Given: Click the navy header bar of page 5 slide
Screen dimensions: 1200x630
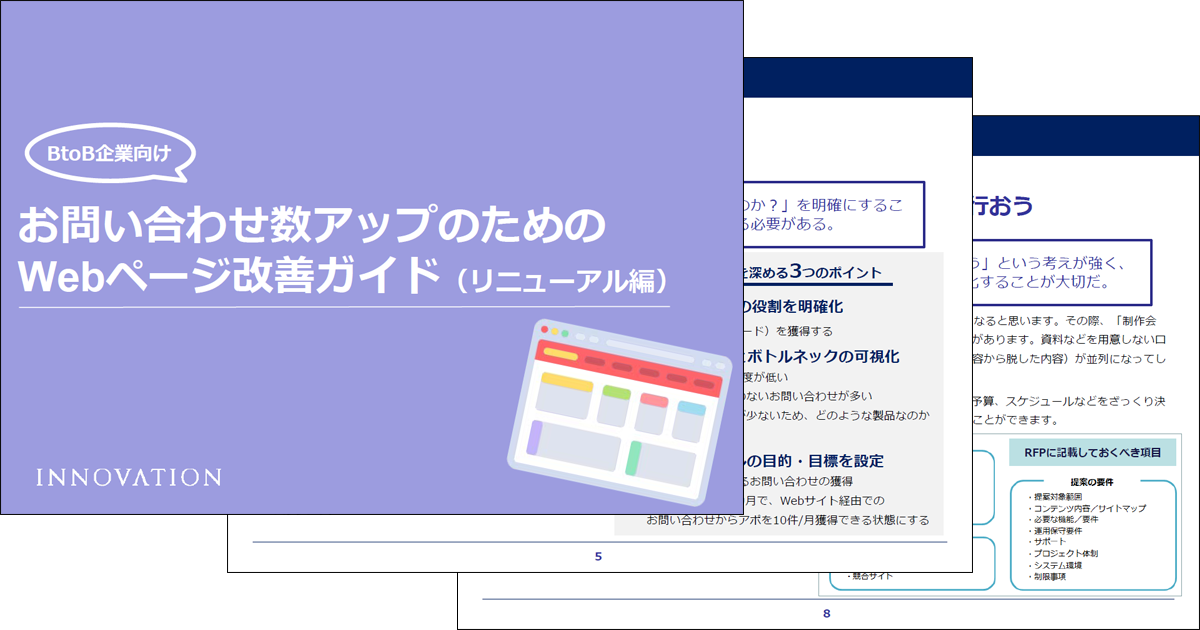Looking at the screenshot, I should 858,77.
